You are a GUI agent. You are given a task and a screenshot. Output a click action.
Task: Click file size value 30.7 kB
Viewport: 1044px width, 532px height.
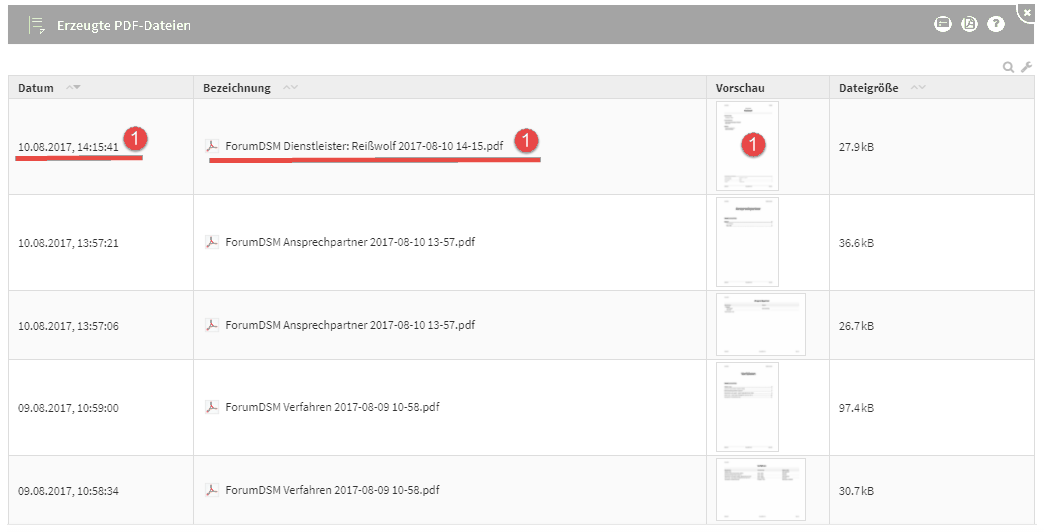(856, 491)
